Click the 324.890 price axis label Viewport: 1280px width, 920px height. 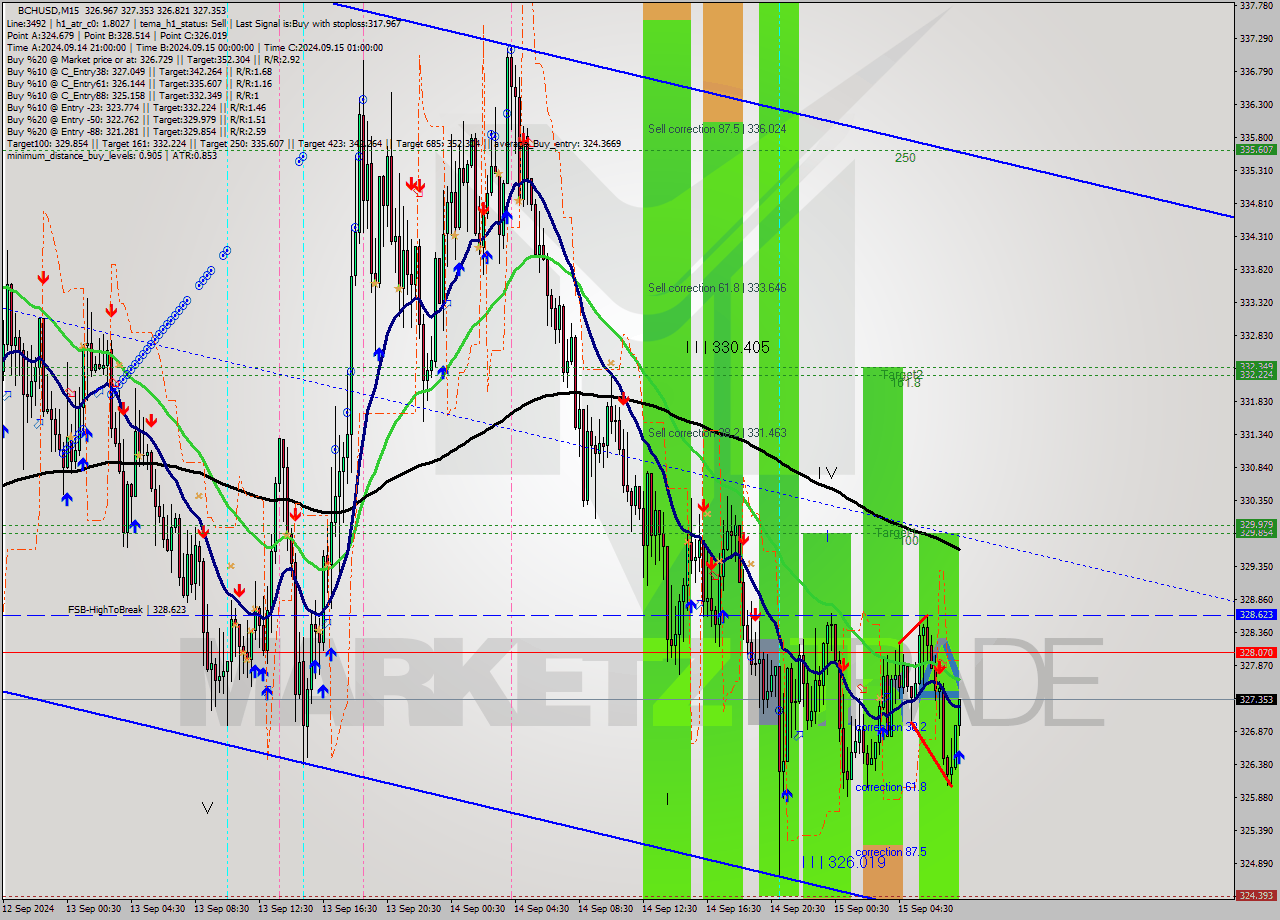tap(1255, 863)
